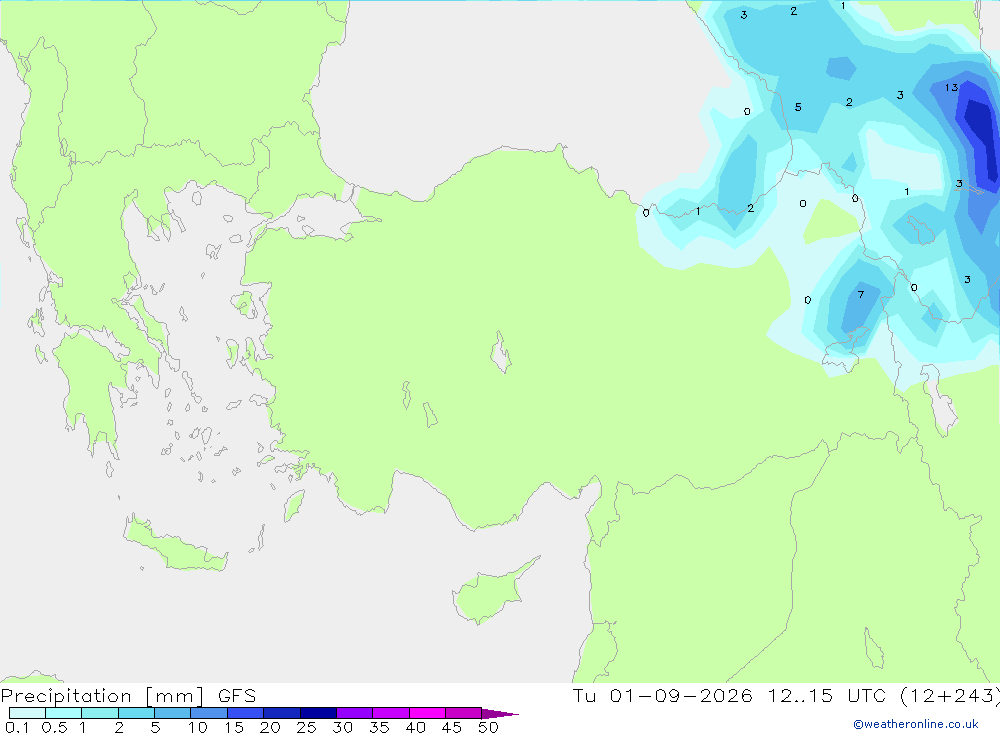Image resolution: width=1000 pixels, height=733 pixels.
Task: Click the legend label "25"
Action: coord(307,727)
